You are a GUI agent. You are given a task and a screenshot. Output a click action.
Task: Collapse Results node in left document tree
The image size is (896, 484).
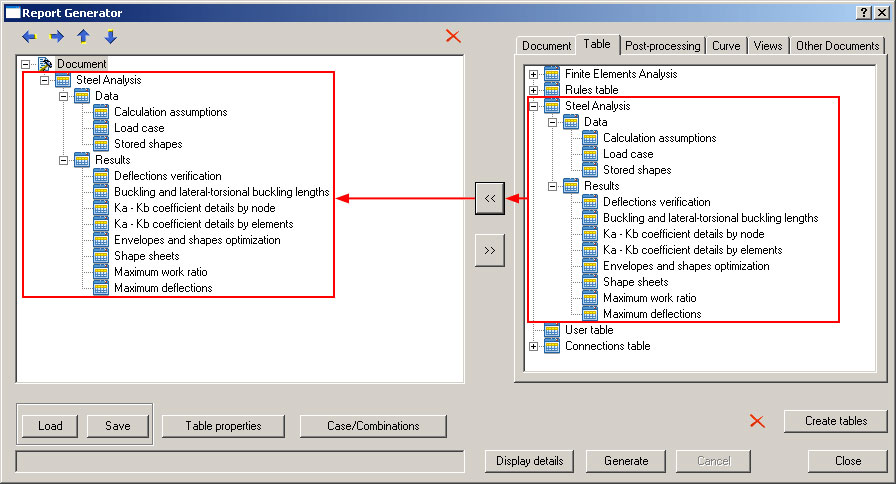[64, 160]
